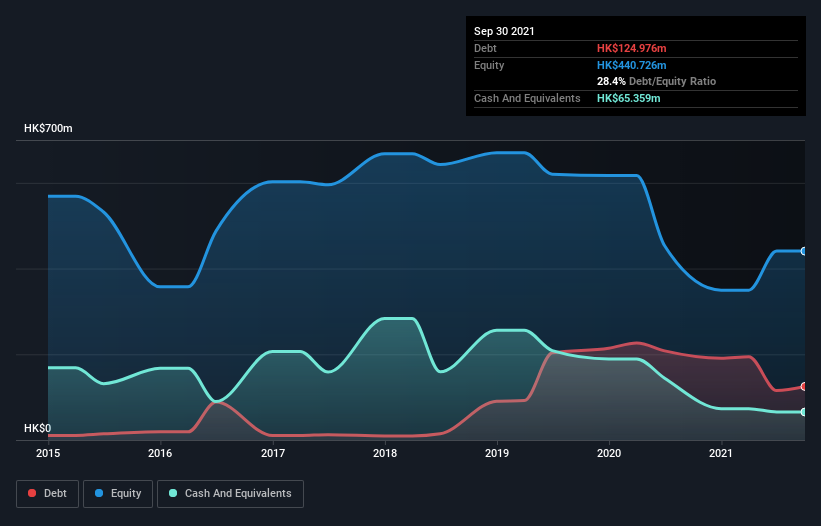The image size is (821, 526).
Task: Click the HK$440.726m equity value
Action: tap(631, 65)
